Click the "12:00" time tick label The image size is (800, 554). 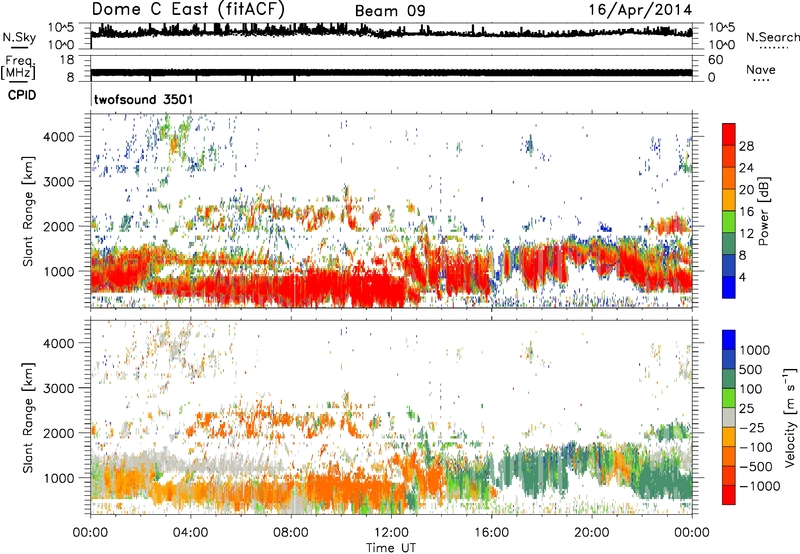(x=391, y=533)
